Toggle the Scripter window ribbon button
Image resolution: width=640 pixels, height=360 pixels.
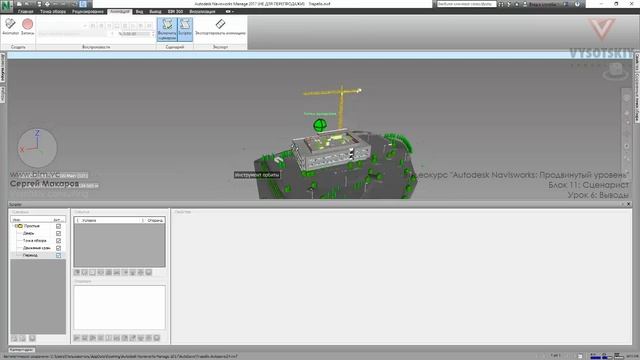pyautogui.click(x=185, y=29)
